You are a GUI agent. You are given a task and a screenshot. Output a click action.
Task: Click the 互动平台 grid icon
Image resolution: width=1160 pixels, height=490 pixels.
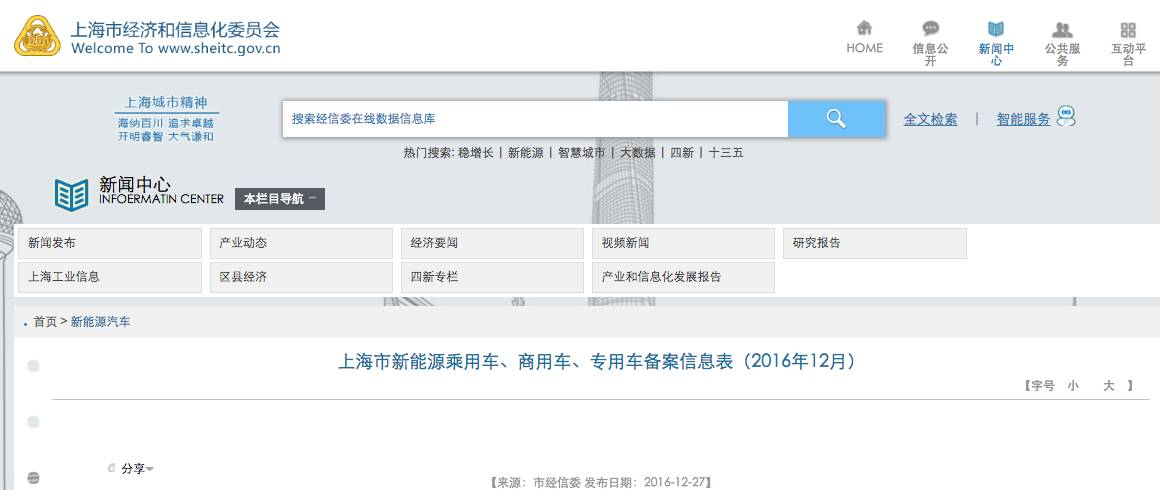(1128, 30)
